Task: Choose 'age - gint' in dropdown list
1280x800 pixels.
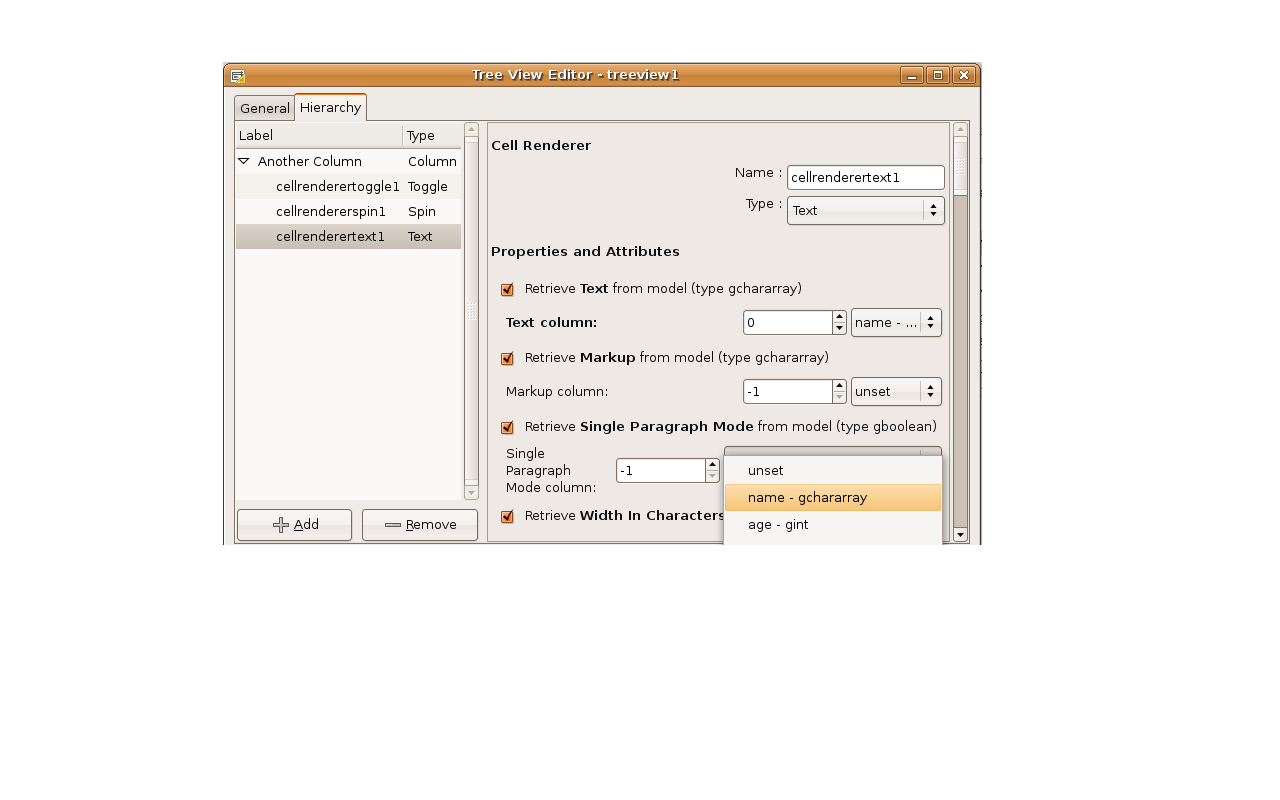Action: click(833, 524)
